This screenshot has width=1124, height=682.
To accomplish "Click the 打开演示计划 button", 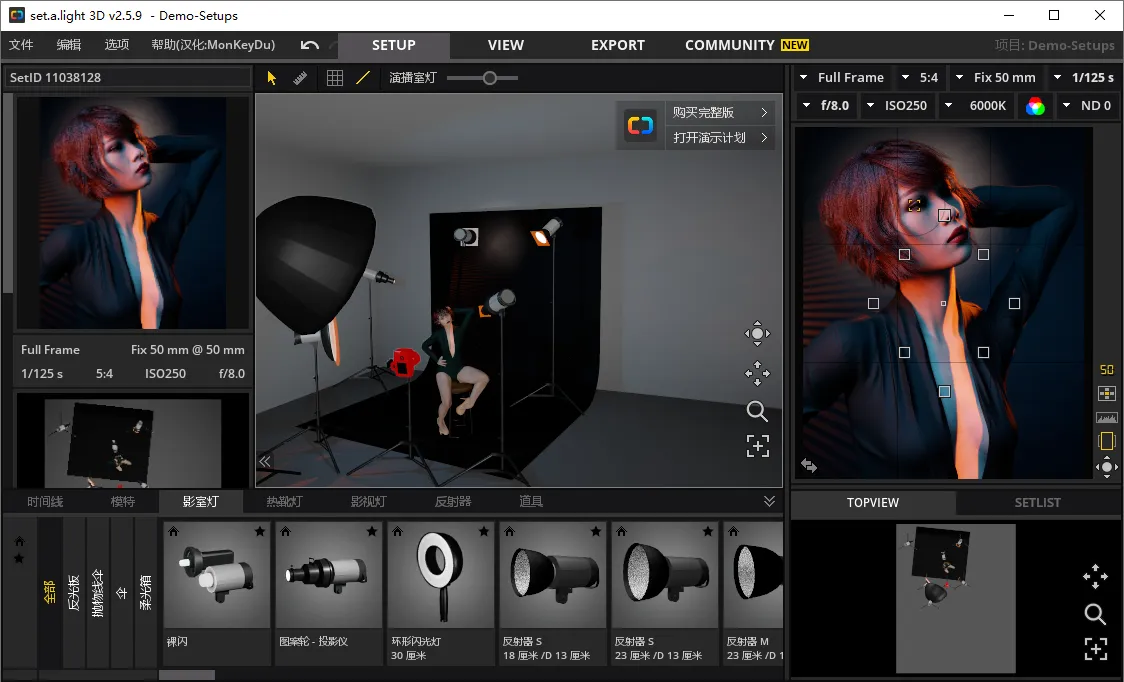I will click(719, 138).
